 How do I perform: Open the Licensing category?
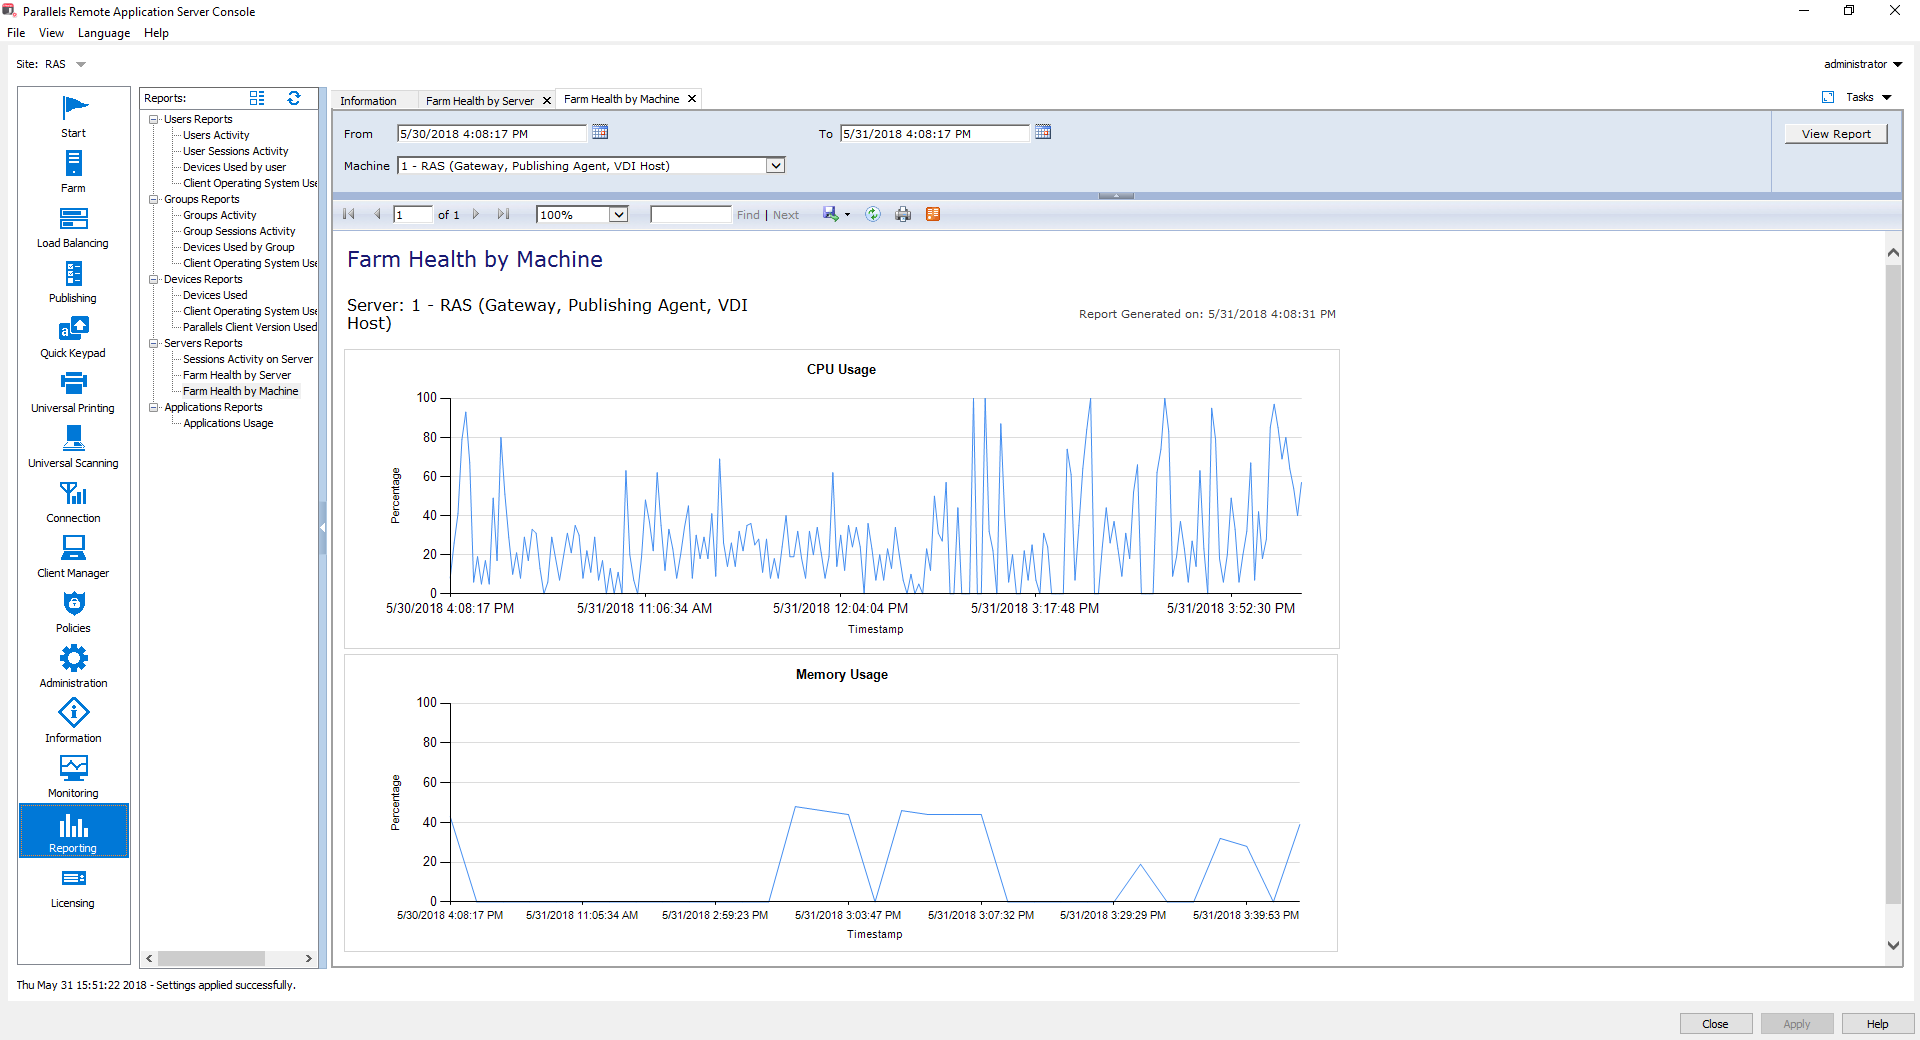(73, 887)
